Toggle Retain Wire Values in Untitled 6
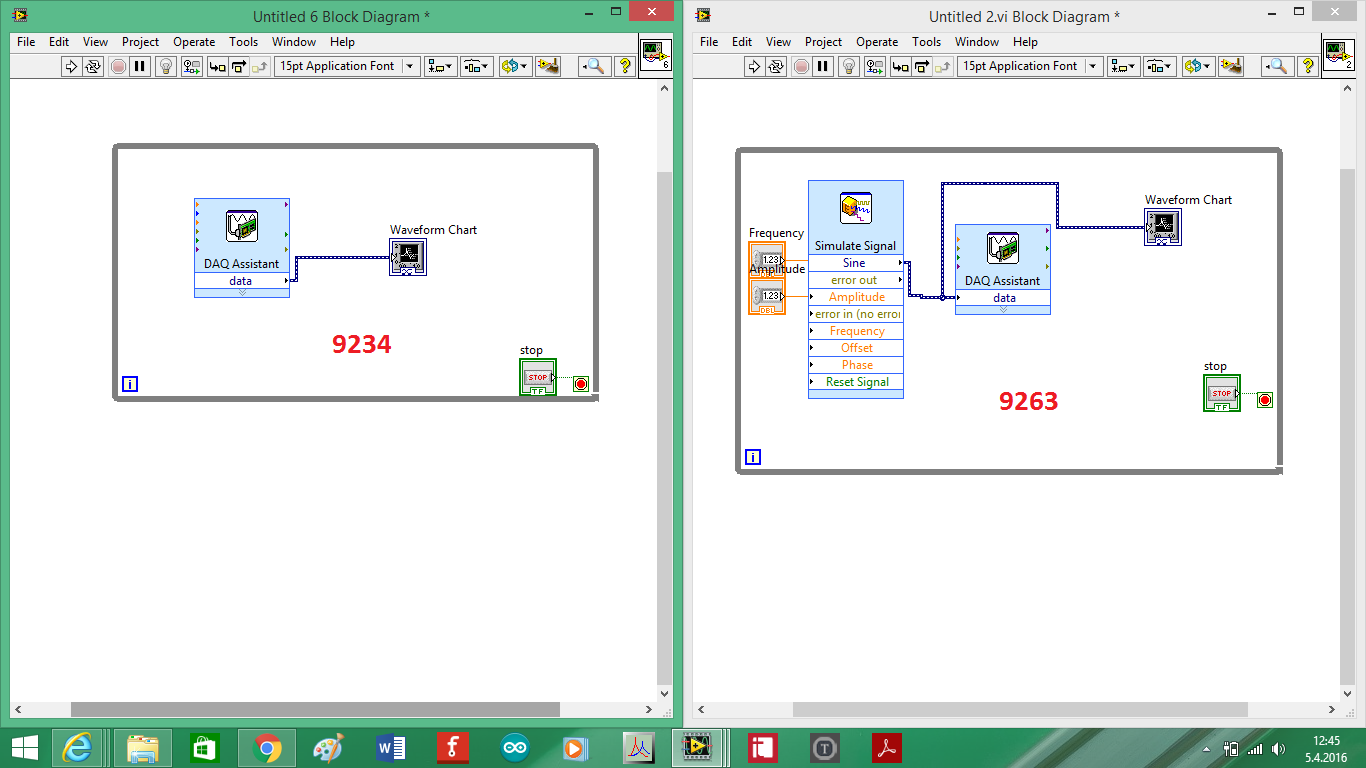 (192, 66)
